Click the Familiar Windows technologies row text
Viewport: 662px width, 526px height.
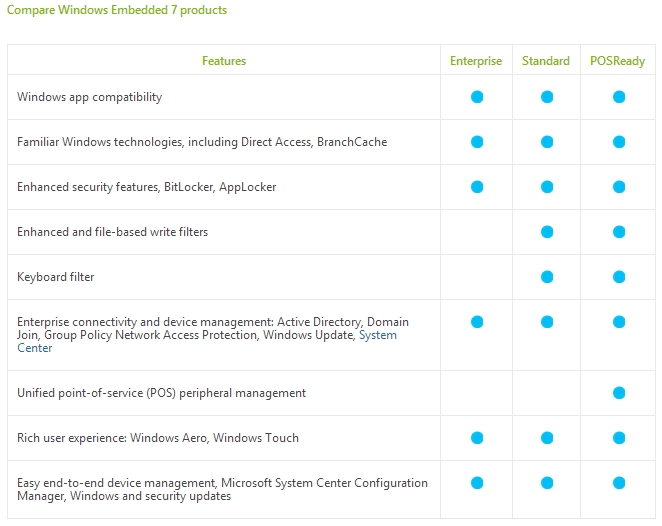click(202, 142)
